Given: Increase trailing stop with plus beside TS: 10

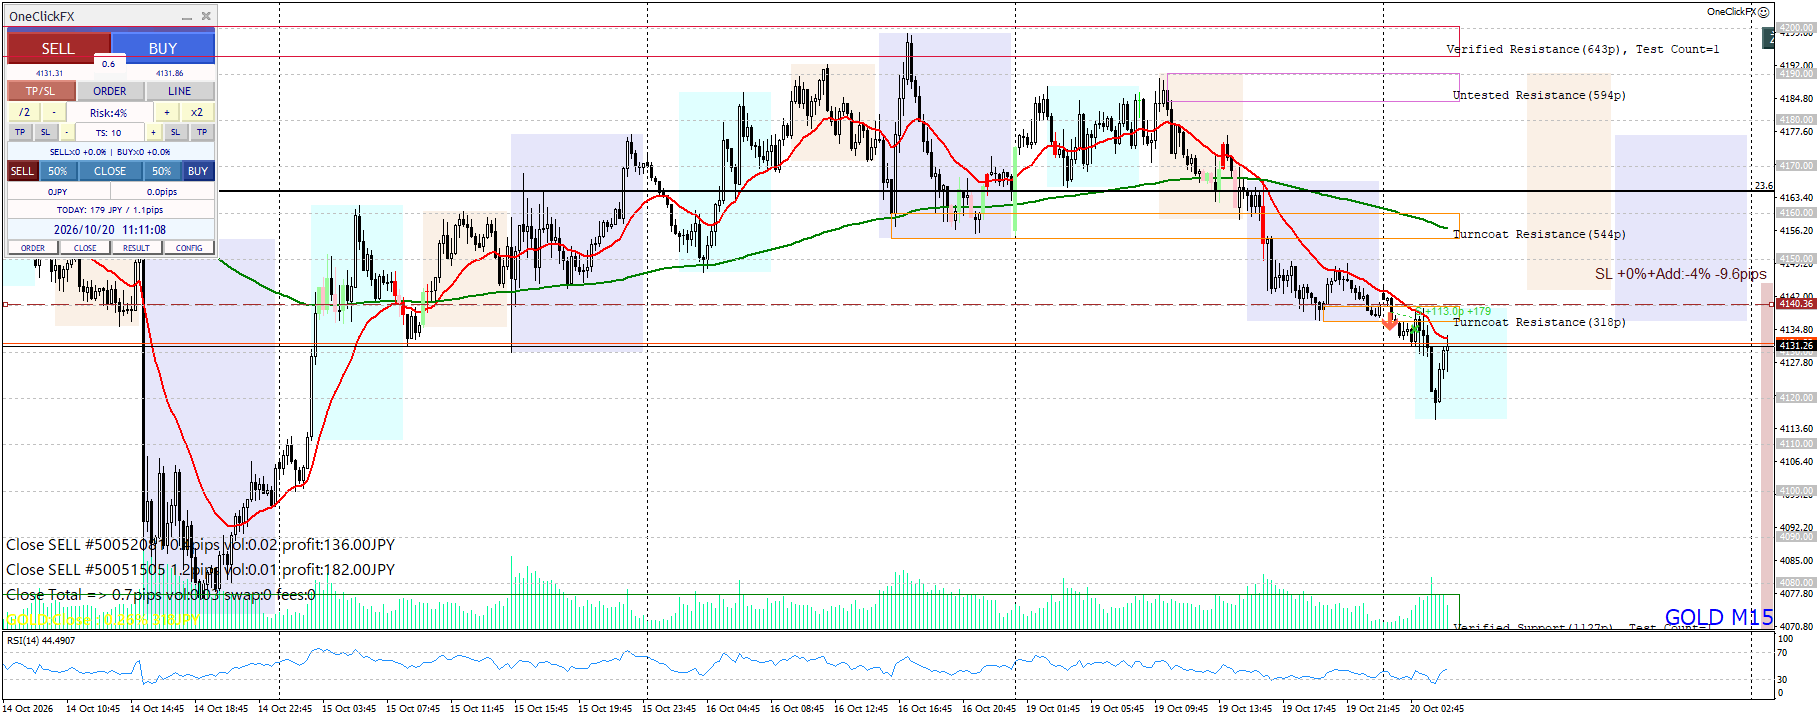Looking at the screenshot, I should (x=153, y=132).
